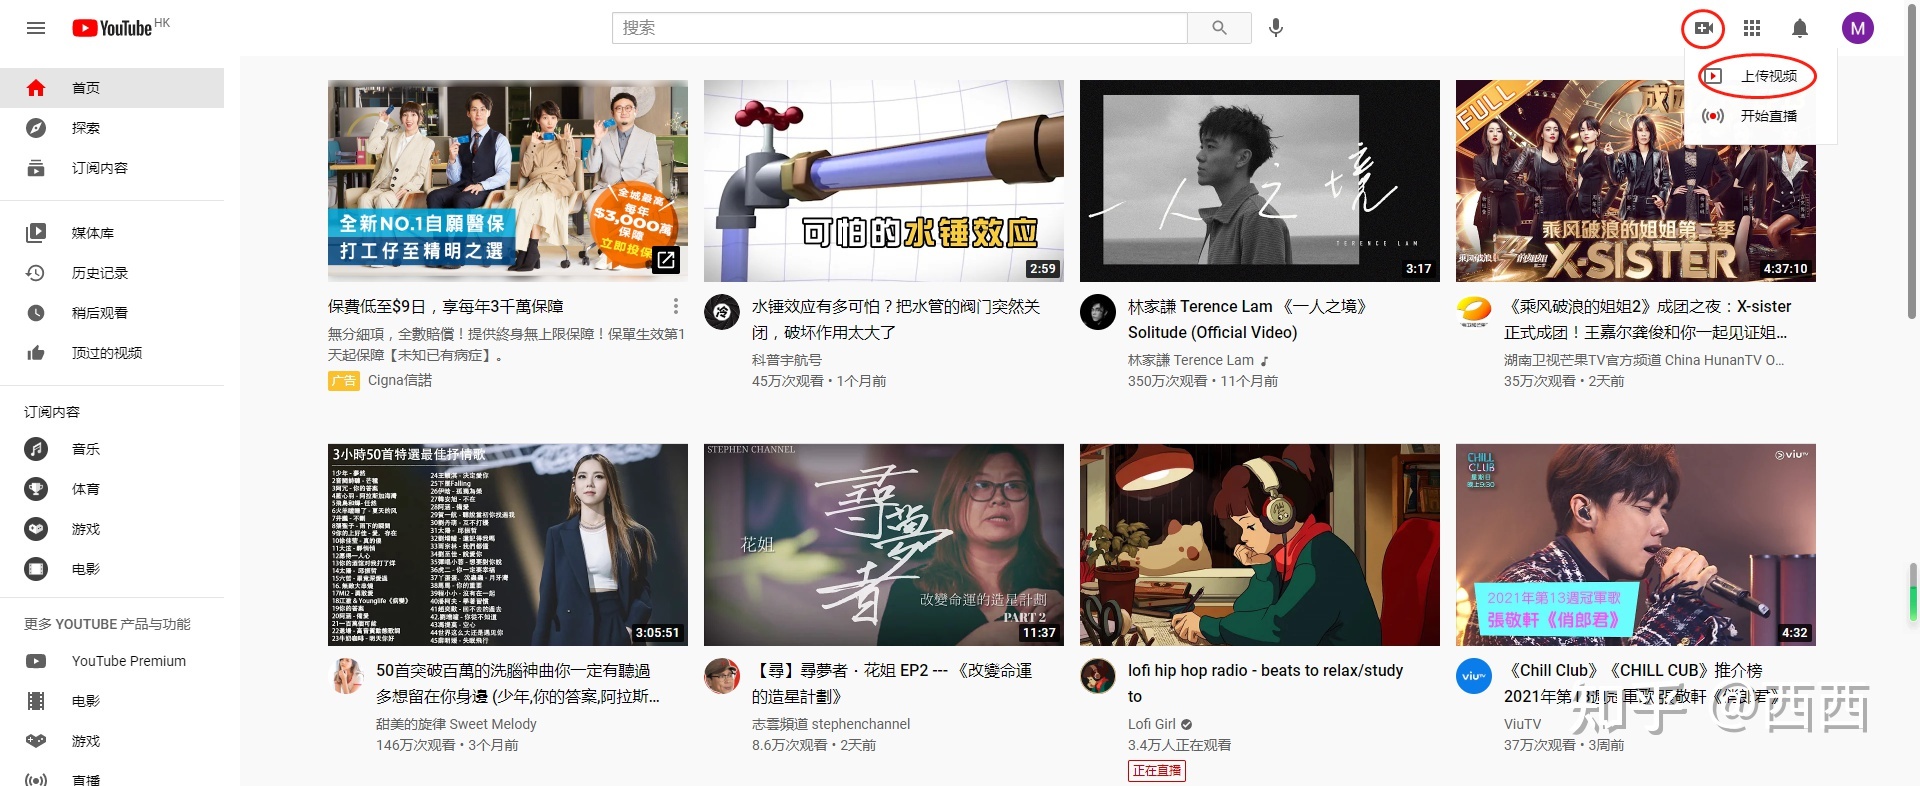This screenshot has width=1920, height=786.
Task: Click the 林家謙 Terence Lam channel avatar
Action: tap(1098, 312)
